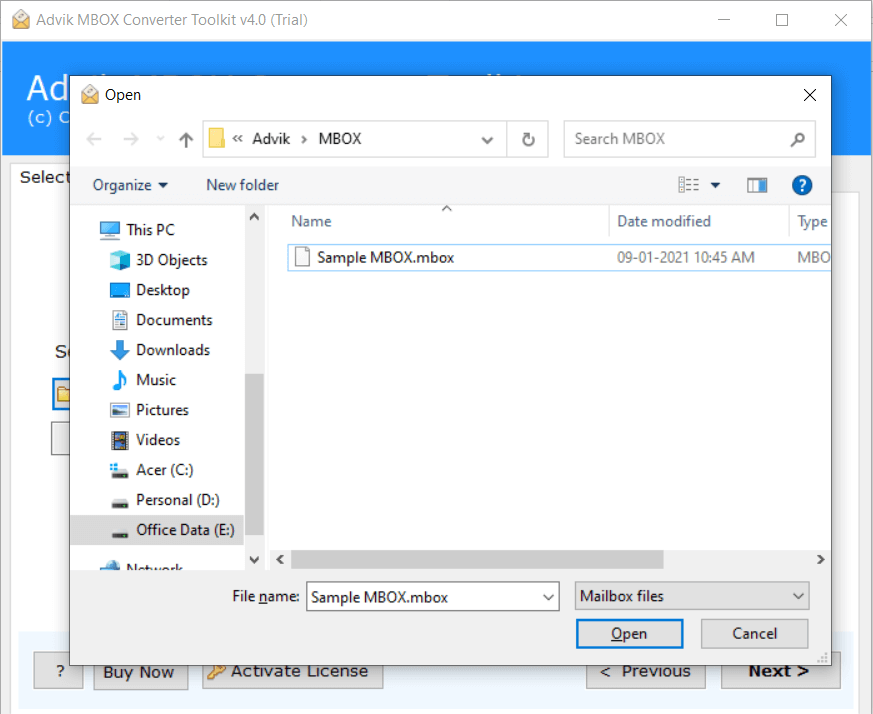Sort by Type column header
The height and width of the screenshot is (714, 873).
point(812,221)
